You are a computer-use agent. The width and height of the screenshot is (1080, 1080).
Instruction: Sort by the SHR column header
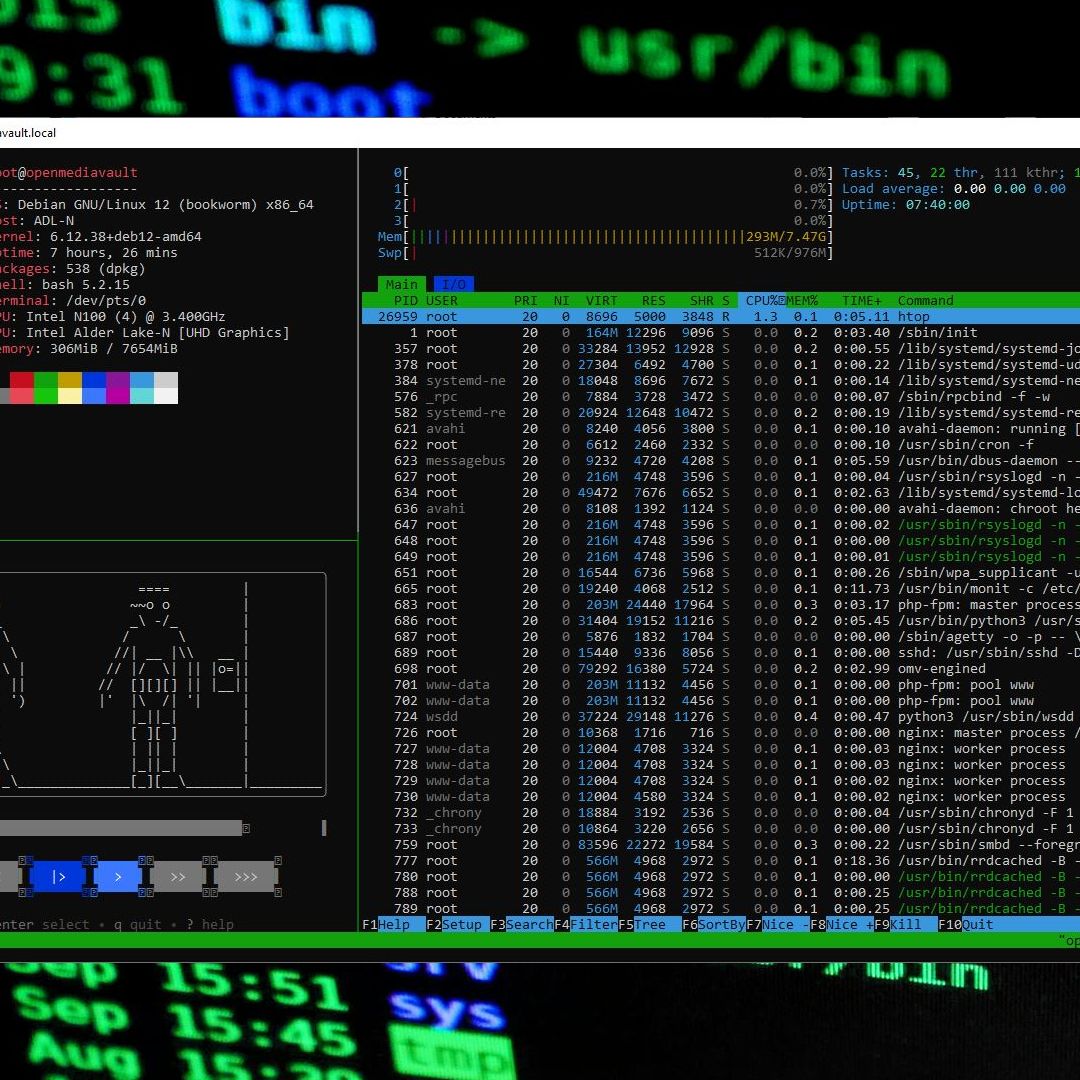click(x=702, y=300)
